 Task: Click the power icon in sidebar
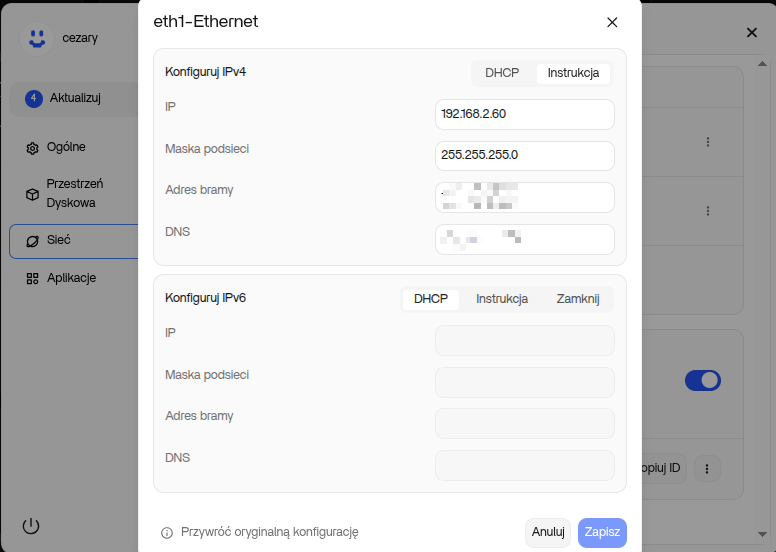click(31, 526)
